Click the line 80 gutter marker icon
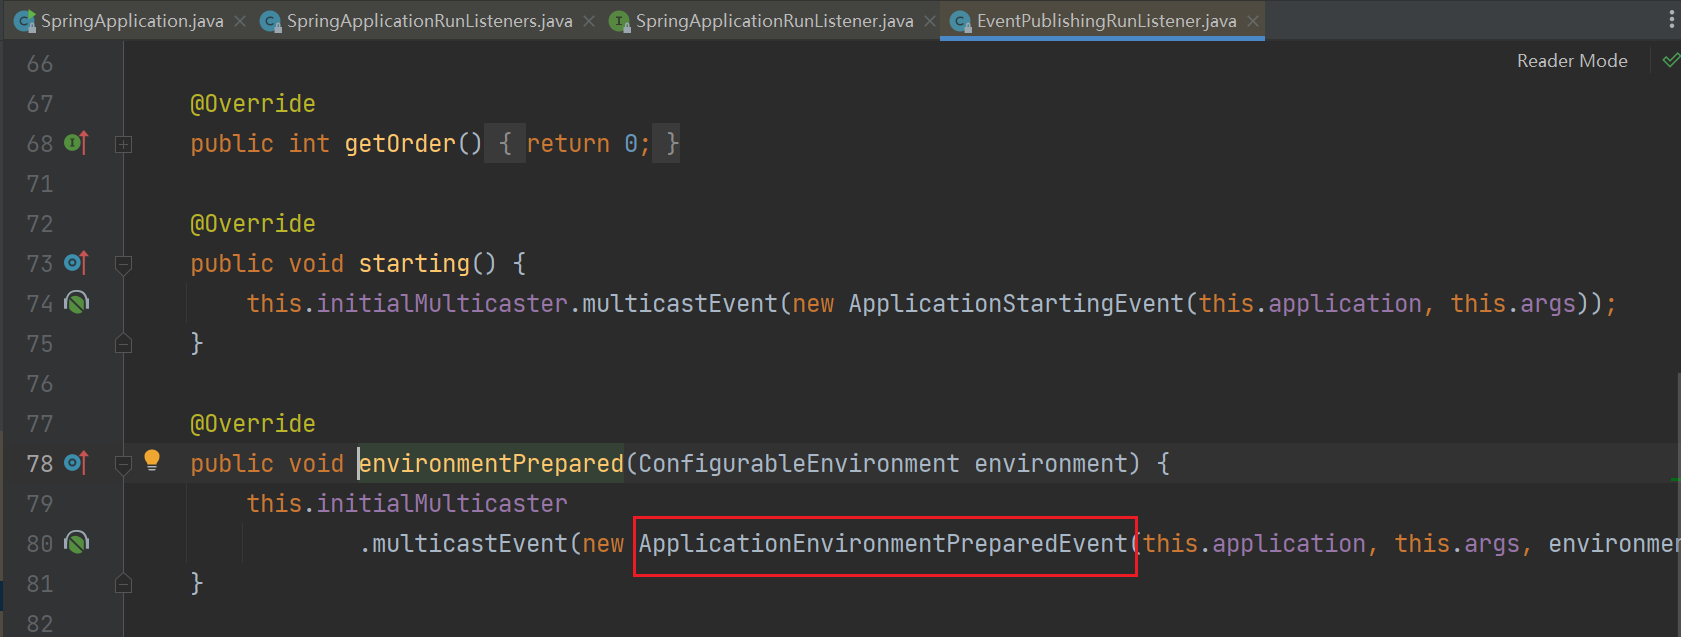The image size is (1681, 637). click(x=77, y=542)
